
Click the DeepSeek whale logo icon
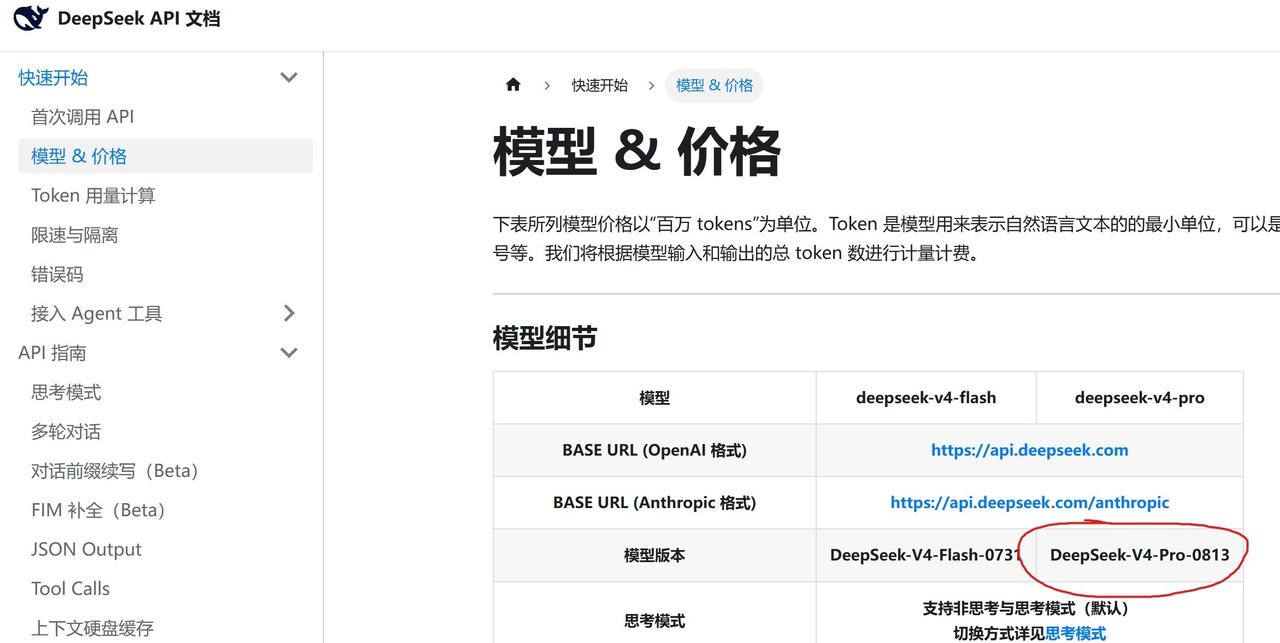pos(30,17)
